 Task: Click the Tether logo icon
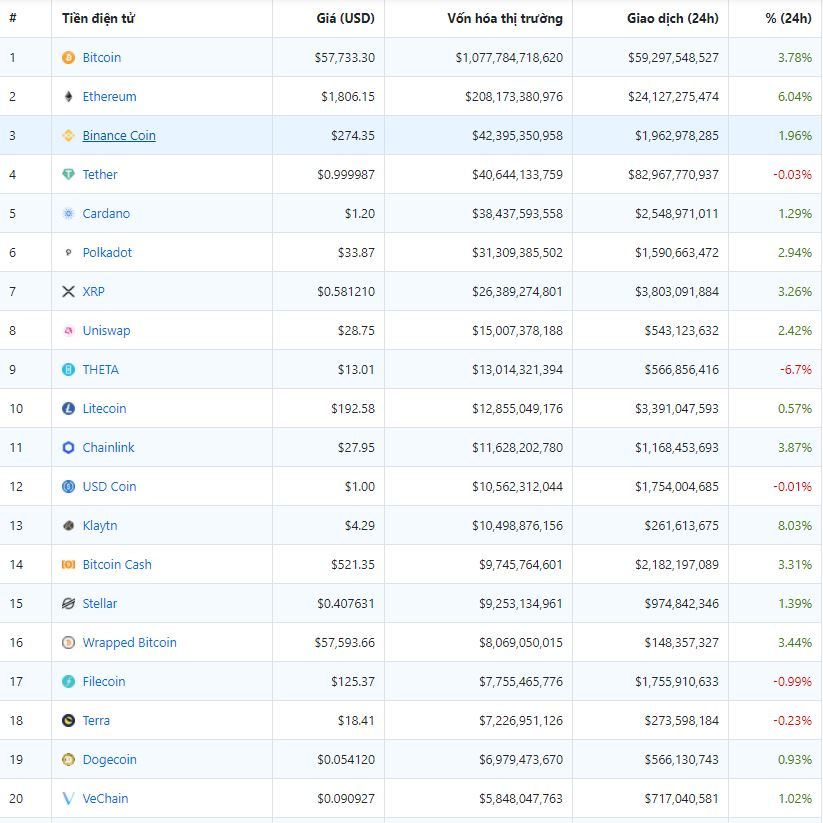68,174
